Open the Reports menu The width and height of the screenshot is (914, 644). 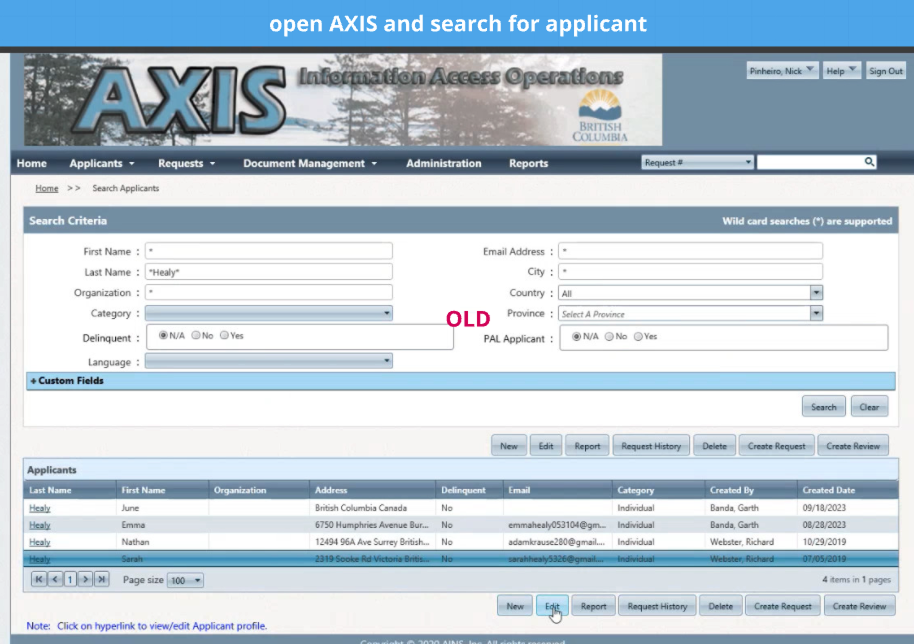coord(528,163)
